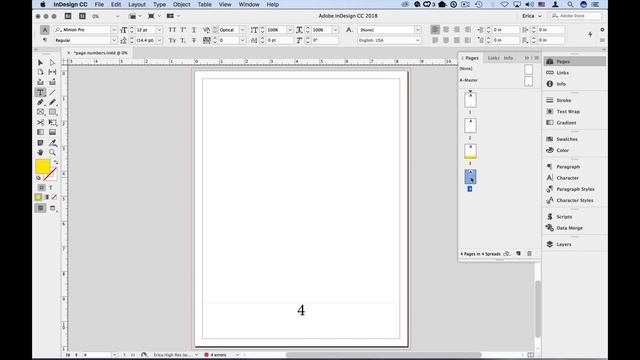Open the Object menu
Image resolution: width=640 pixels, height=360 pixels.
click(181, 4)
